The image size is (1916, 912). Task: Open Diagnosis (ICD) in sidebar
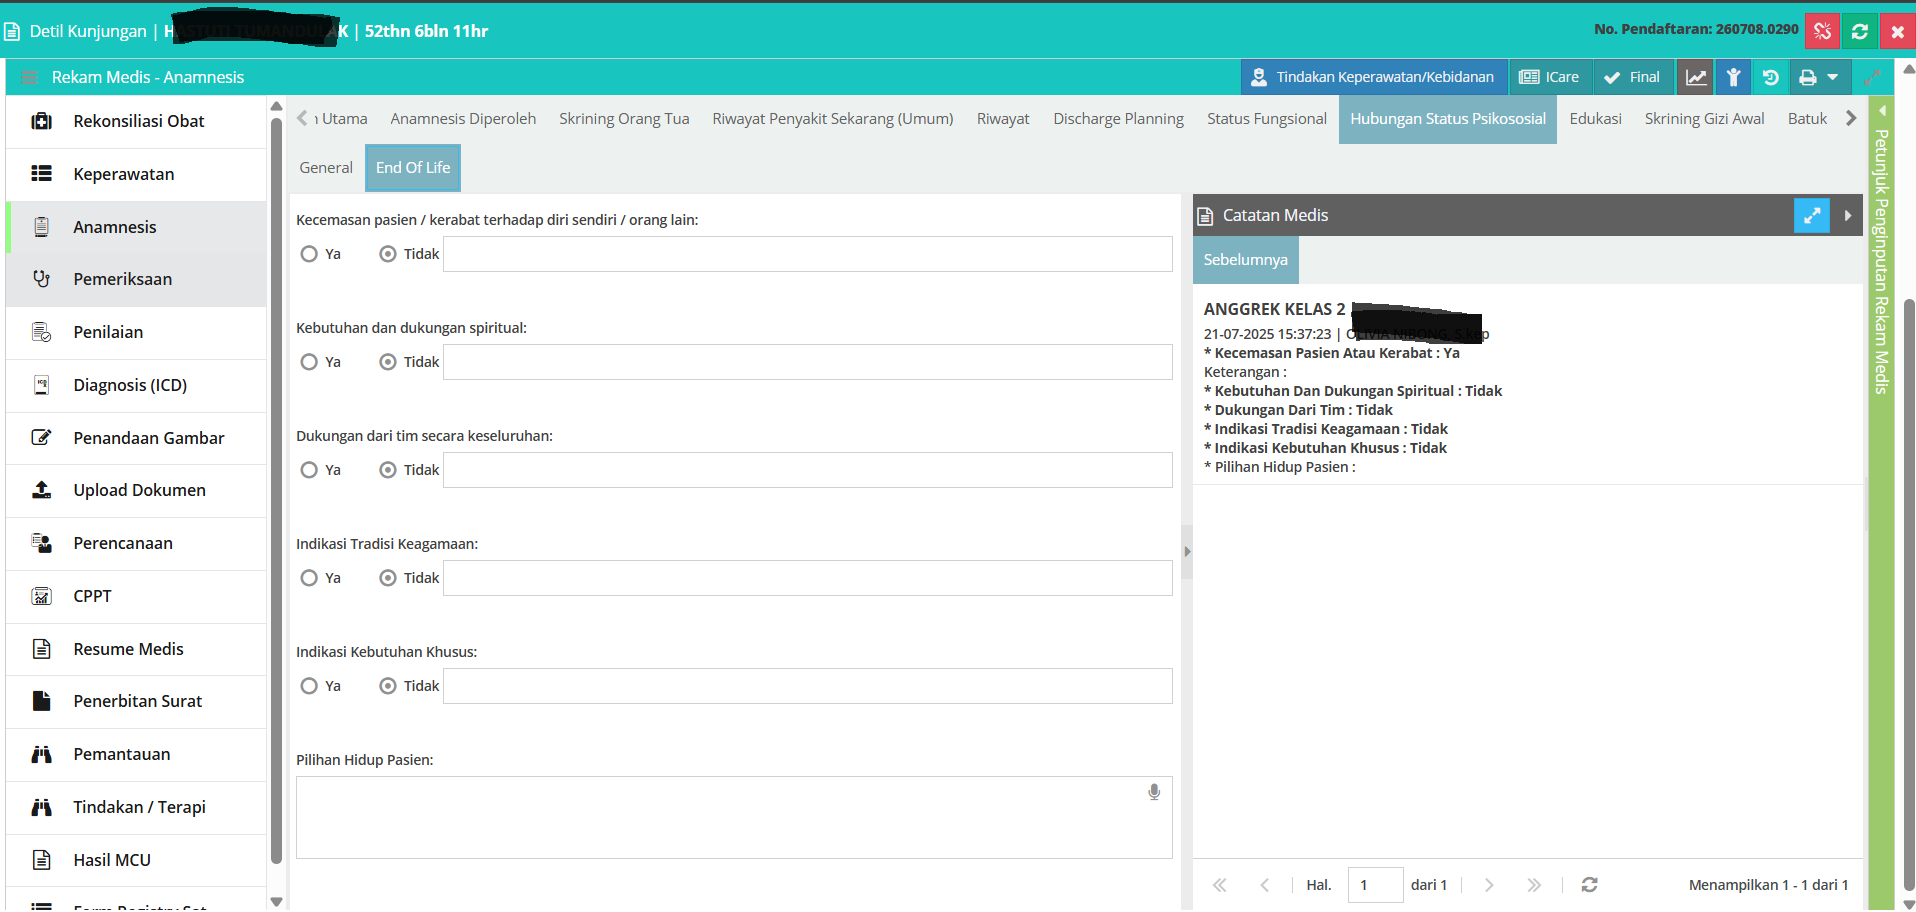(137, 385)
